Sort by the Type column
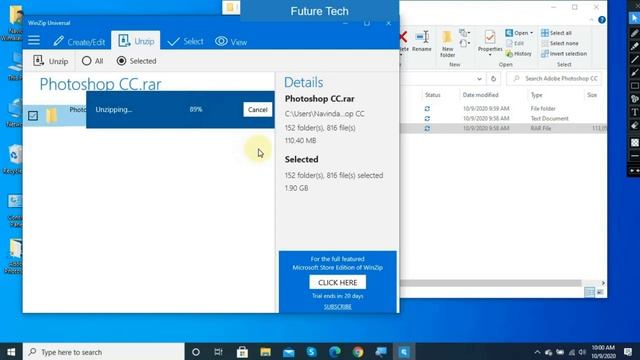This screenshot has width=640, height=360. (x=537, y=95)
